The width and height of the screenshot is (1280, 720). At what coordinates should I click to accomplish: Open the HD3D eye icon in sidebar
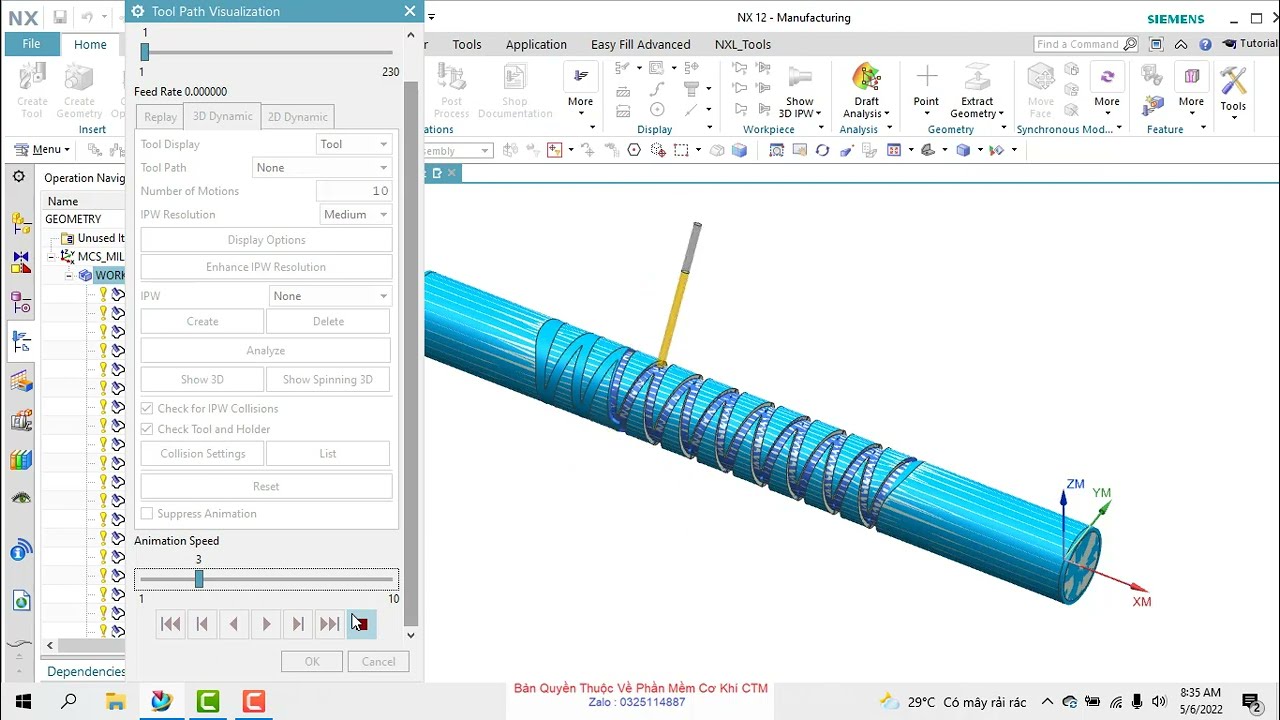(x=21, y=498)
